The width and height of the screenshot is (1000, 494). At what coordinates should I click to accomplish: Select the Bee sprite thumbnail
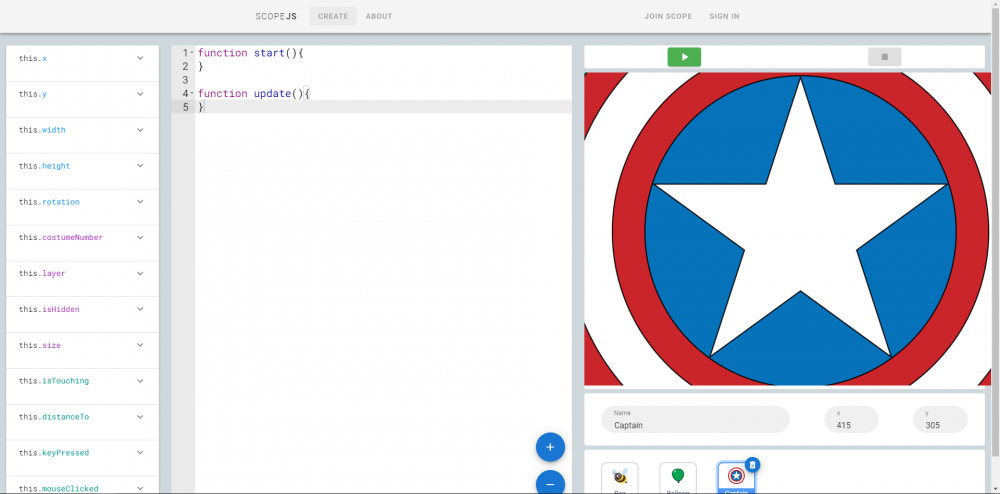point(619,477)
